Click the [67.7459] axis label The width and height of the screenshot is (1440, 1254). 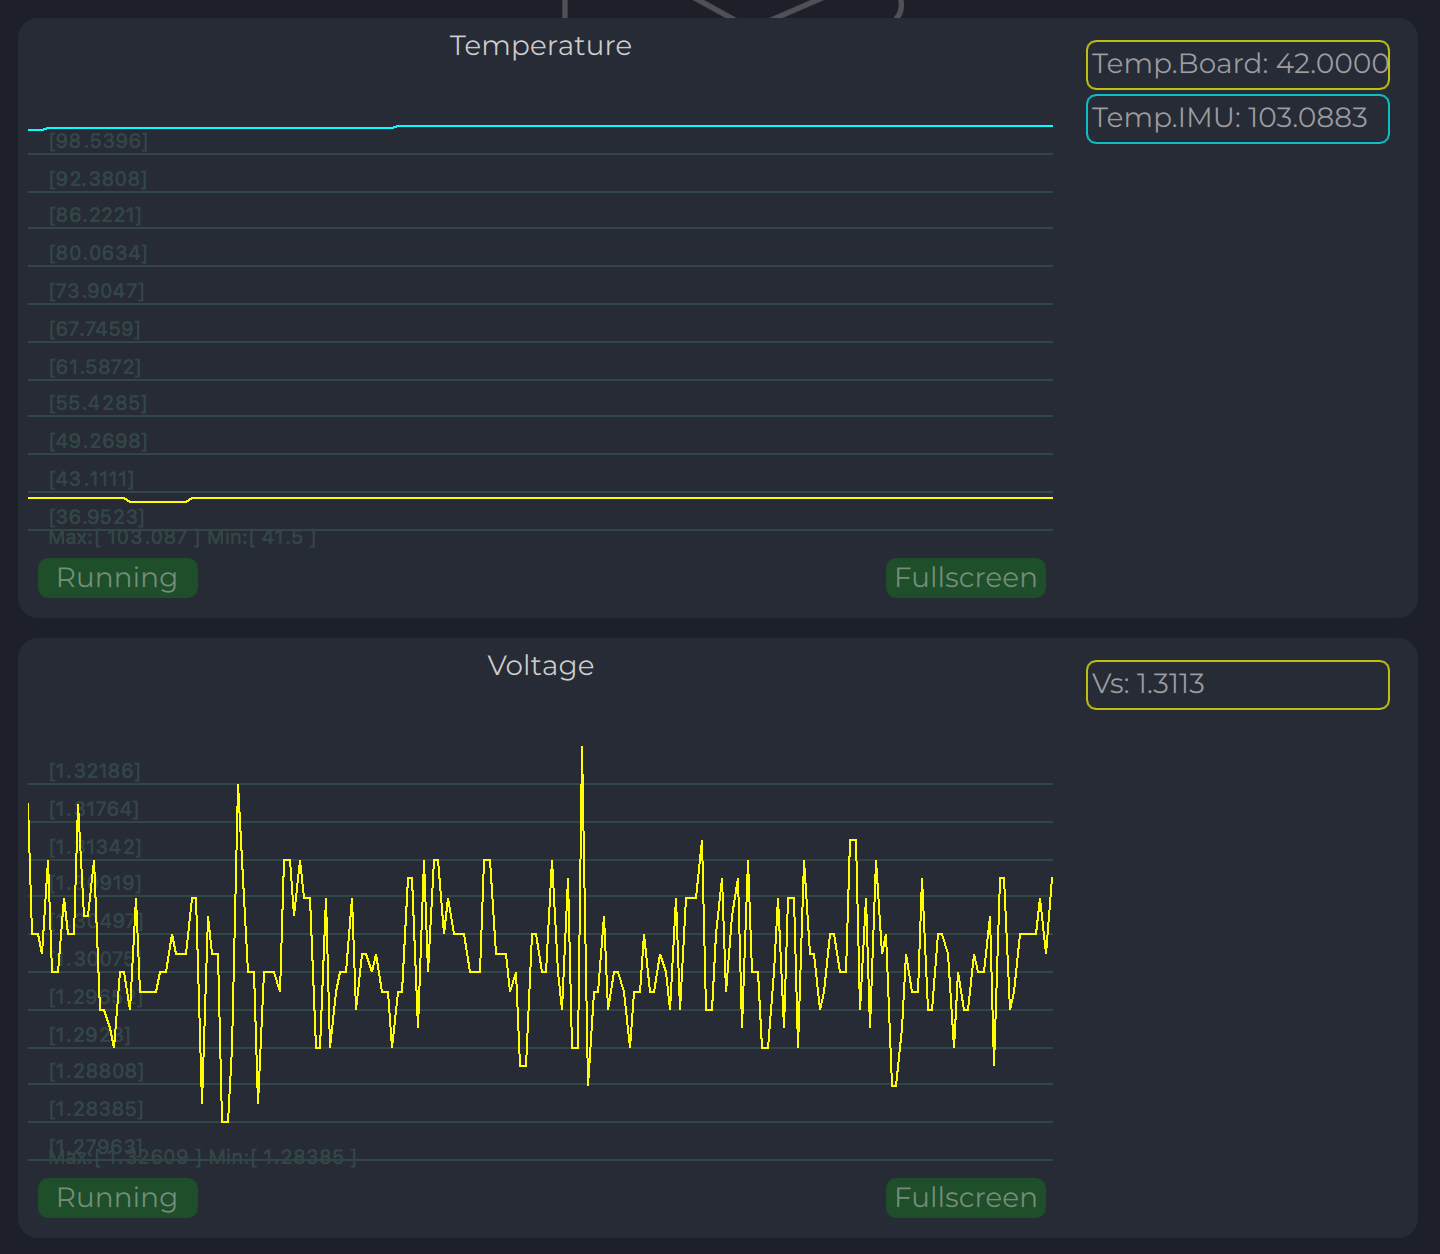coord(95,329)
